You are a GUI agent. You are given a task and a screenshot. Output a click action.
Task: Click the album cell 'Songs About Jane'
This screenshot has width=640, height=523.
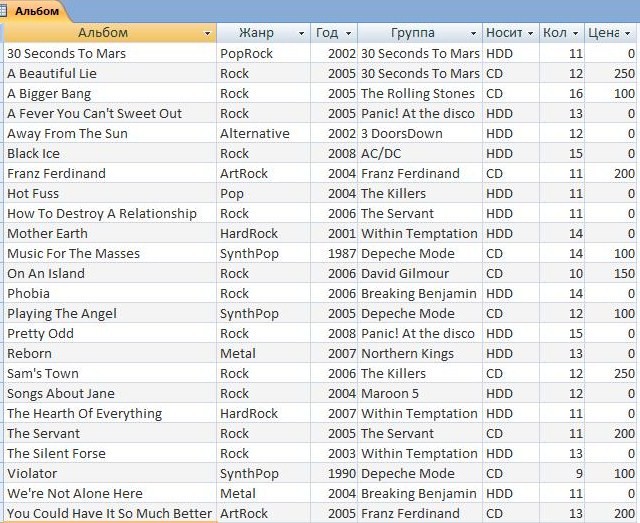(x=110, y=394)
